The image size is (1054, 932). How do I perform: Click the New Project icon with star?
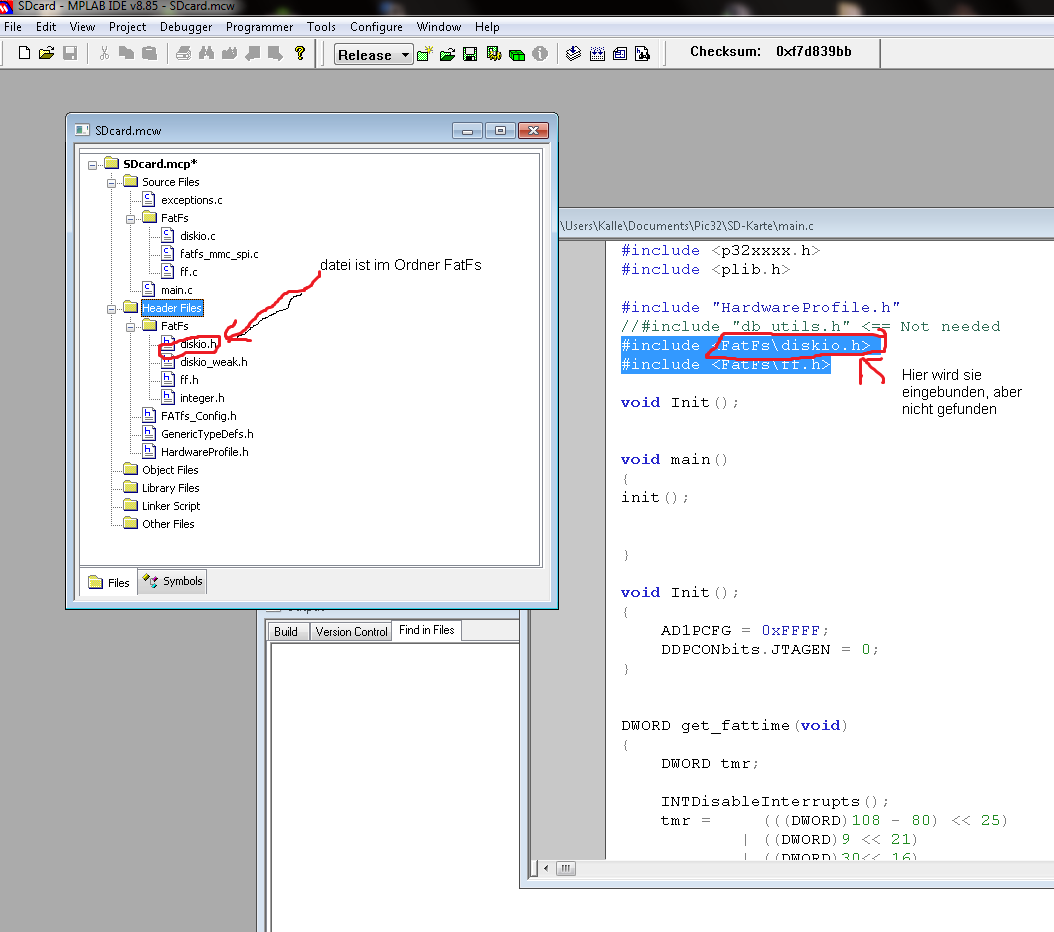[x=425, y=54]
